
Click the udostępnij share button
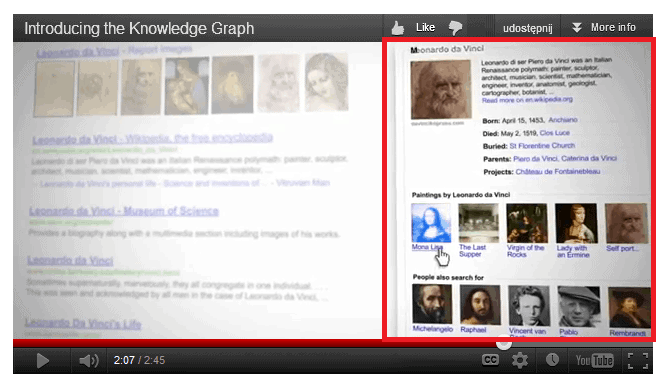pos(527,28)
